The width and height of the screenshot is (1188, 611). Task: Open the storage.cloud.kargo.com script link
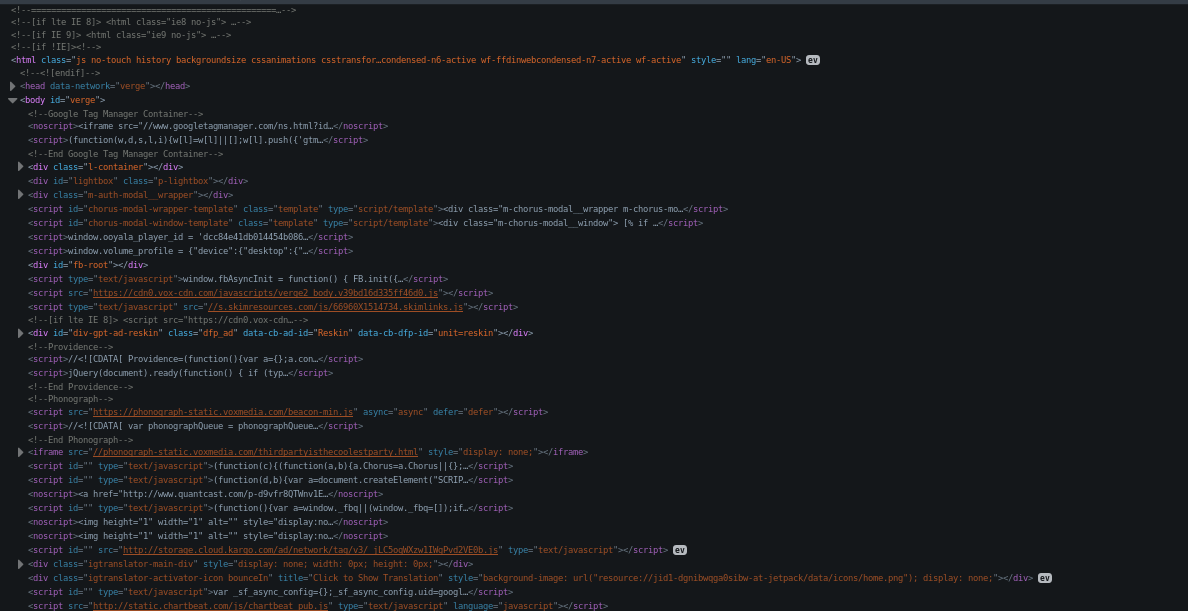coord(311,550)
